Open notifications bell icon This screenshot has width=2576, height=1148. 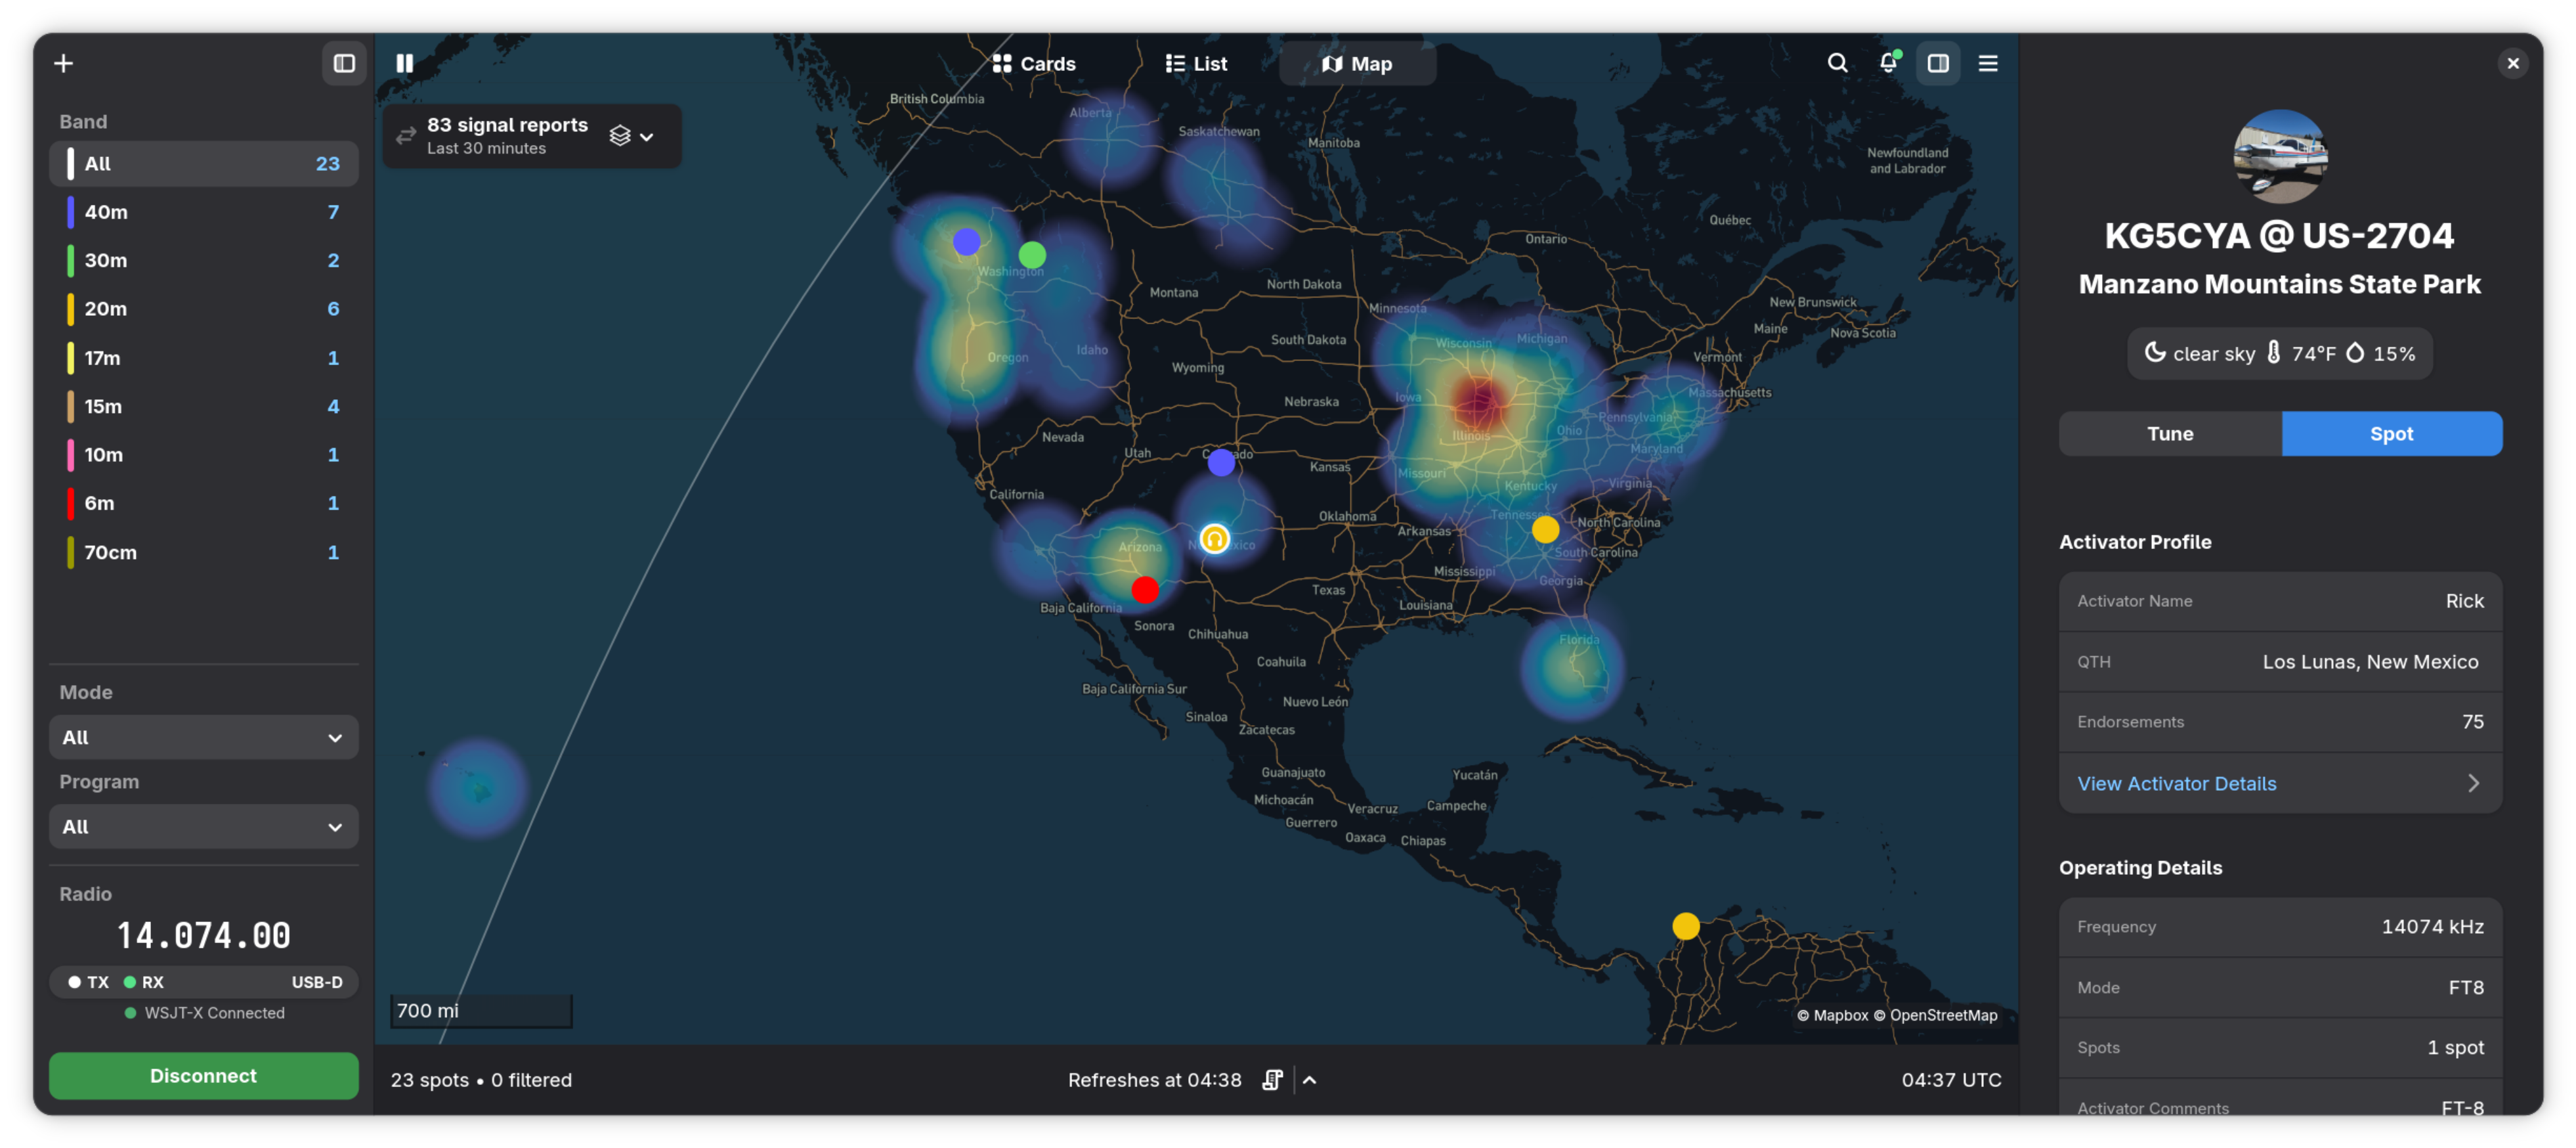[x=1888, y=63]
